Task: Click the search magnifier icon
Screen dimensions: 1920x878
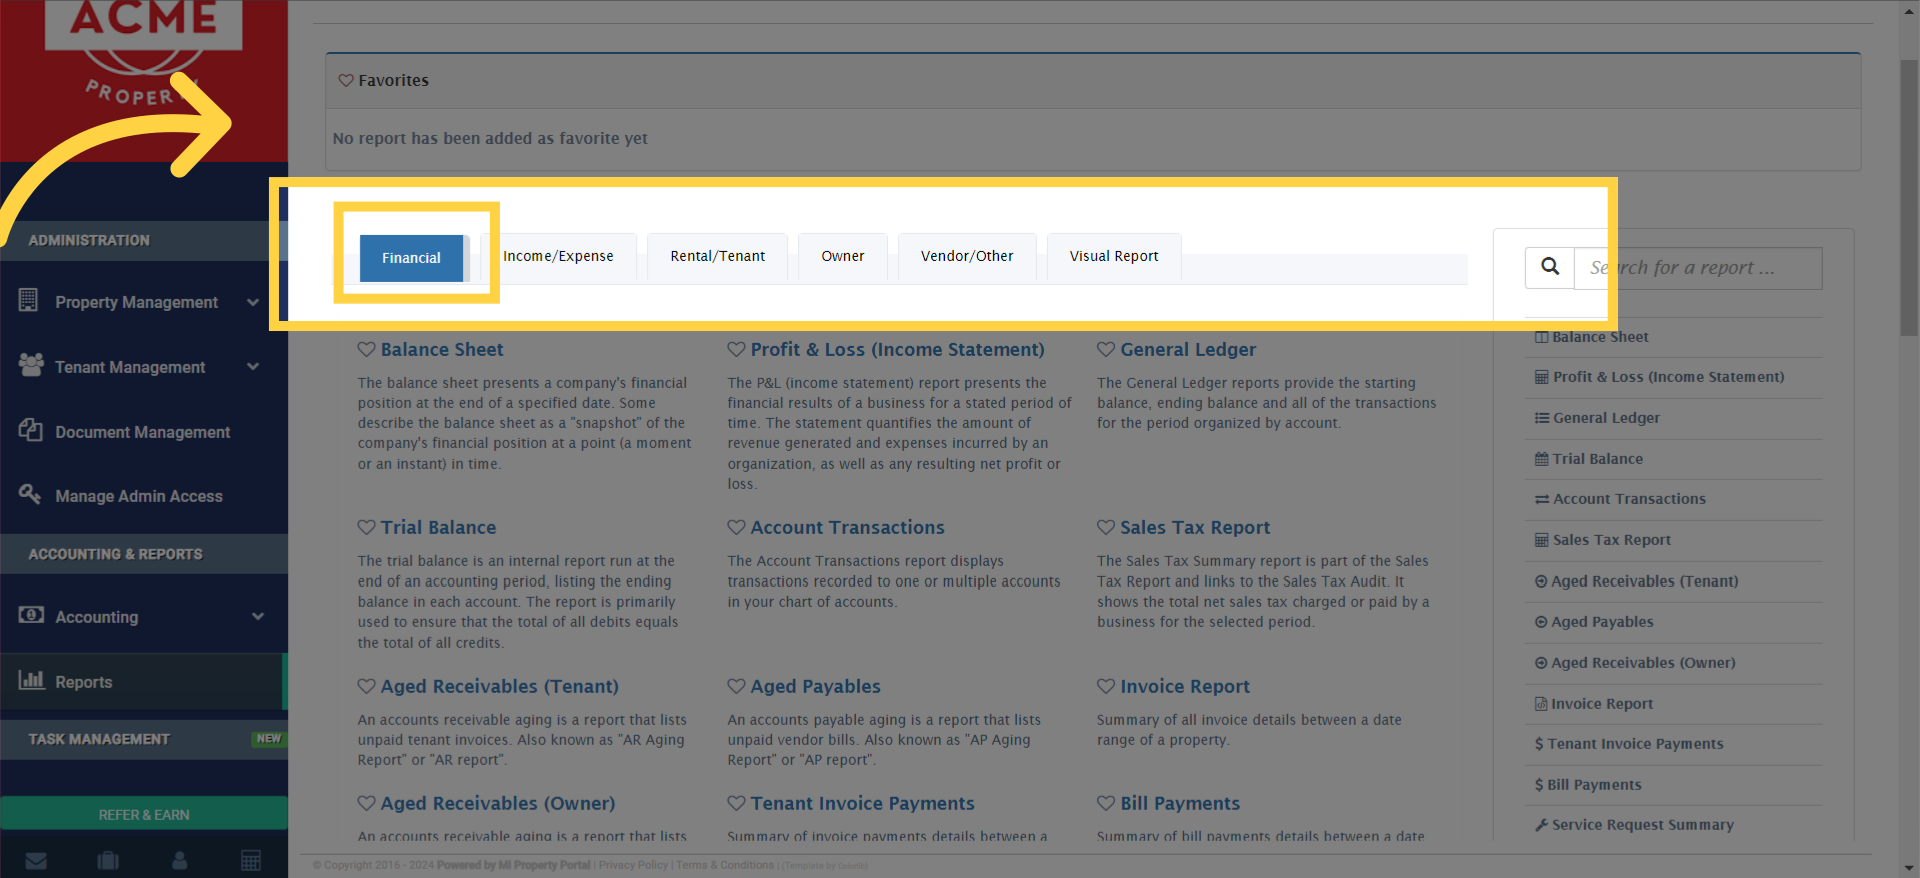Action: click(1550, 267)
